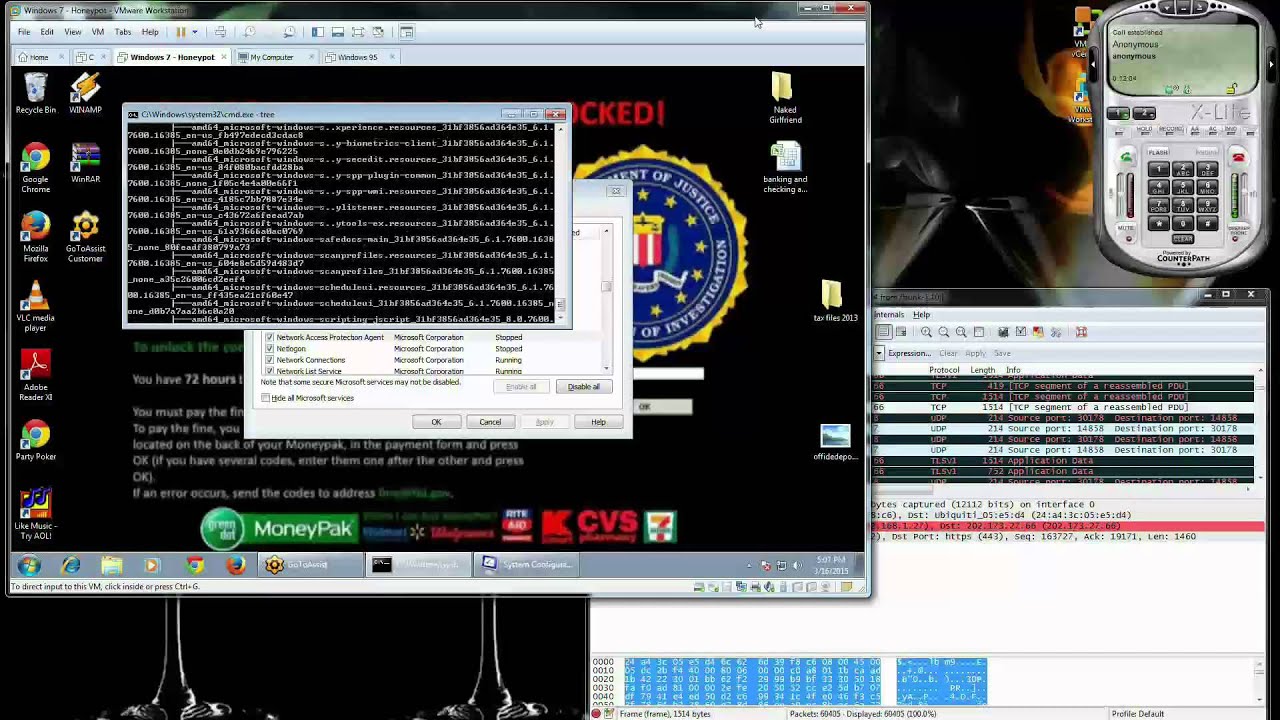
Task: Click the VMware pause button
Action: (x=181, y=32)
